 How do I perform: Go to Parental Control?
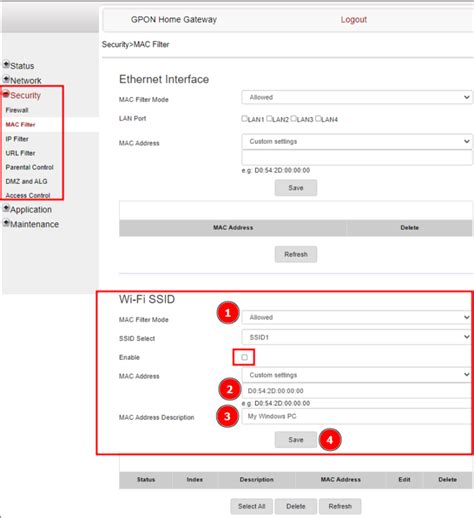click(29, 167)
